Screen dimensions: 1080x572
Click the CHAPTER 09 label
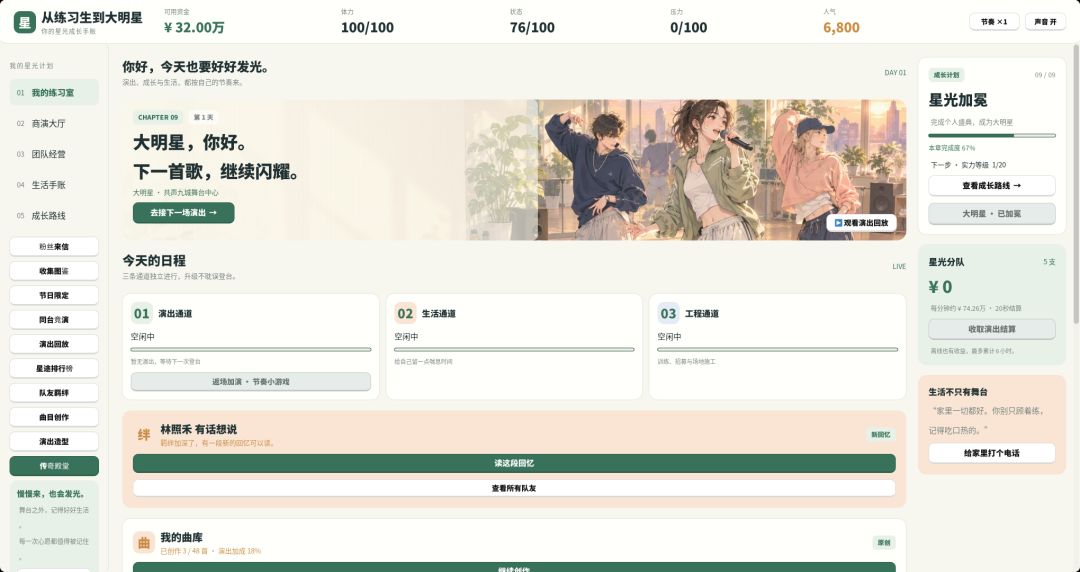[x=158, y=117]
